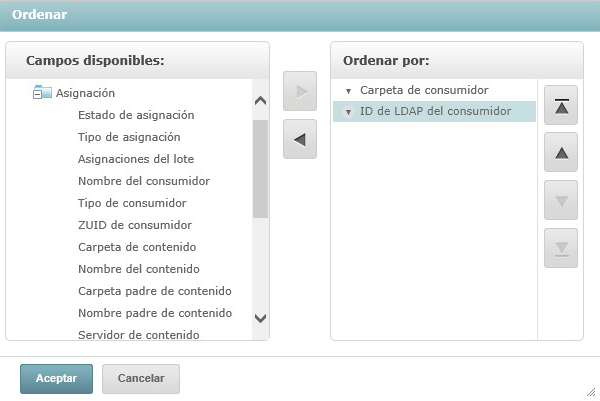
Task: Select Nombre padre de contenido field
Action: [x=155, y=313]
